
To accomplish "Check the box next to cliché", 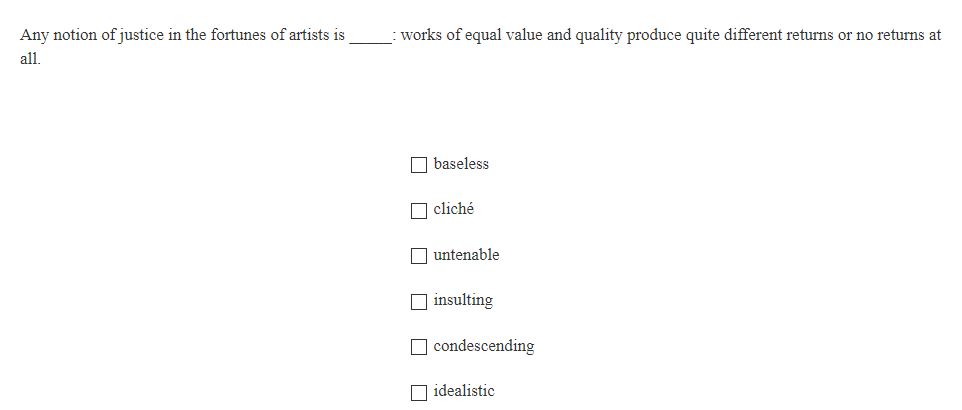I will (x=419, y=210).
